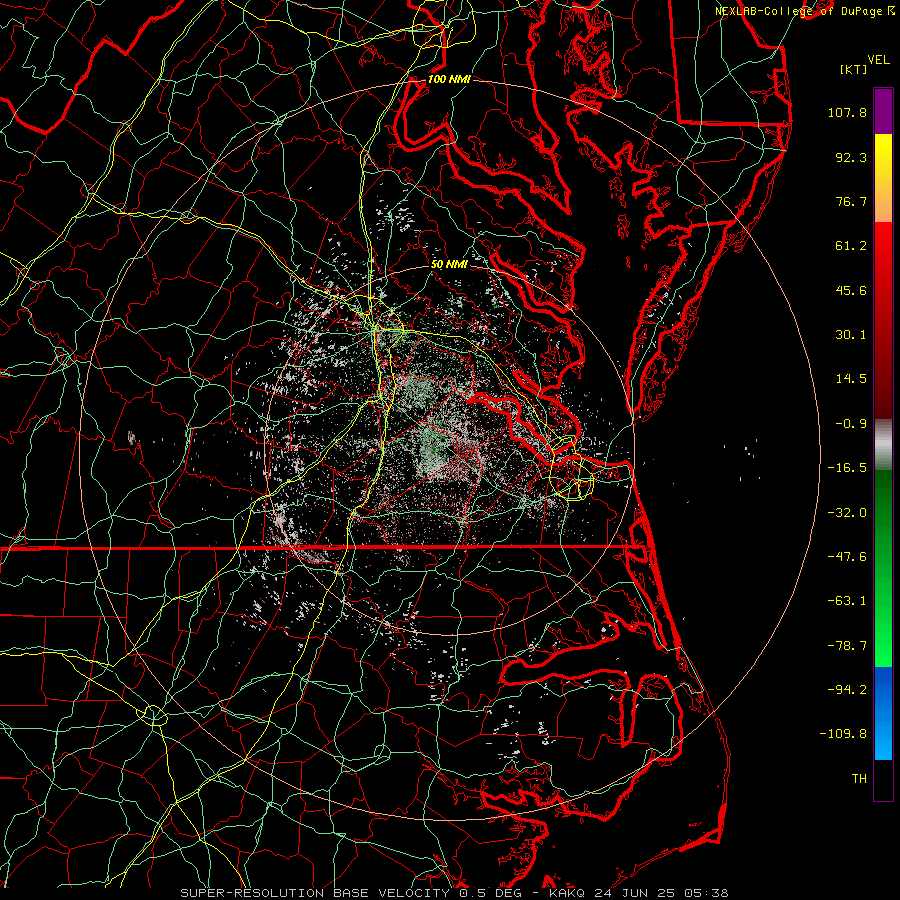Select the 61.2 legend value
This screenshot has width=900, height=900.
pos(851,246)
